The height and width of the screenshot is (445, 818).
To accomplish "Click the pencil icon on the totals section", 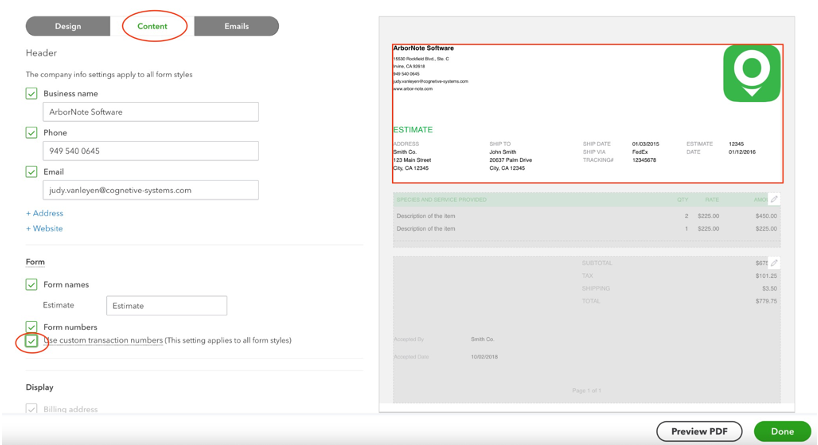I will [x=774, y=262].
